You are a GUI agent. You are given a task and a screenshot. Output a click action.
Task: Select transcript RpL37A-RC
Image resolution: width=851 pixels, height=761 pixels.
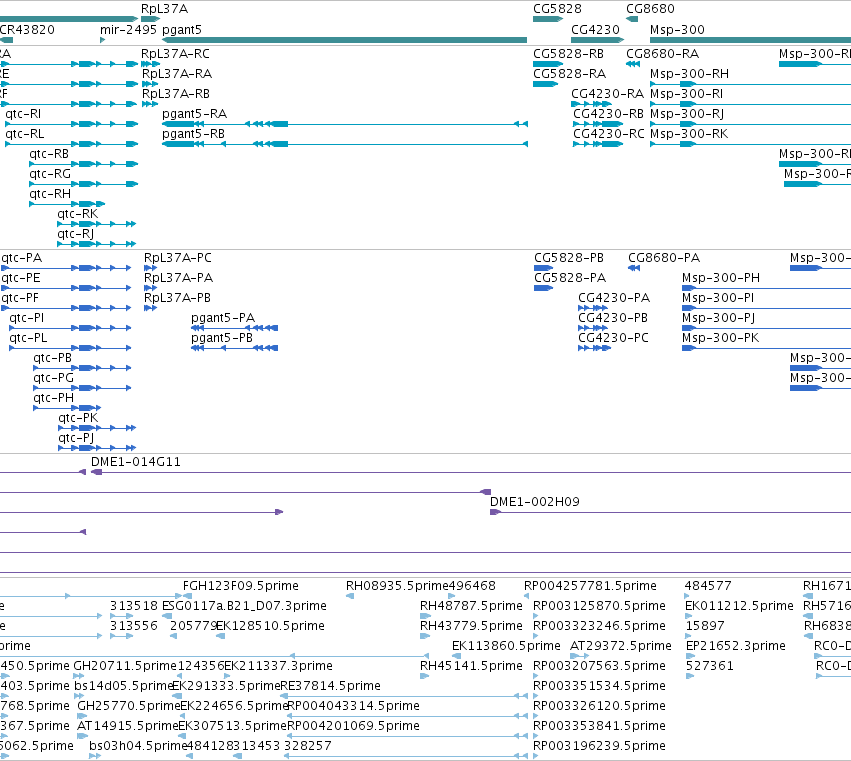[x=150, y=64]
